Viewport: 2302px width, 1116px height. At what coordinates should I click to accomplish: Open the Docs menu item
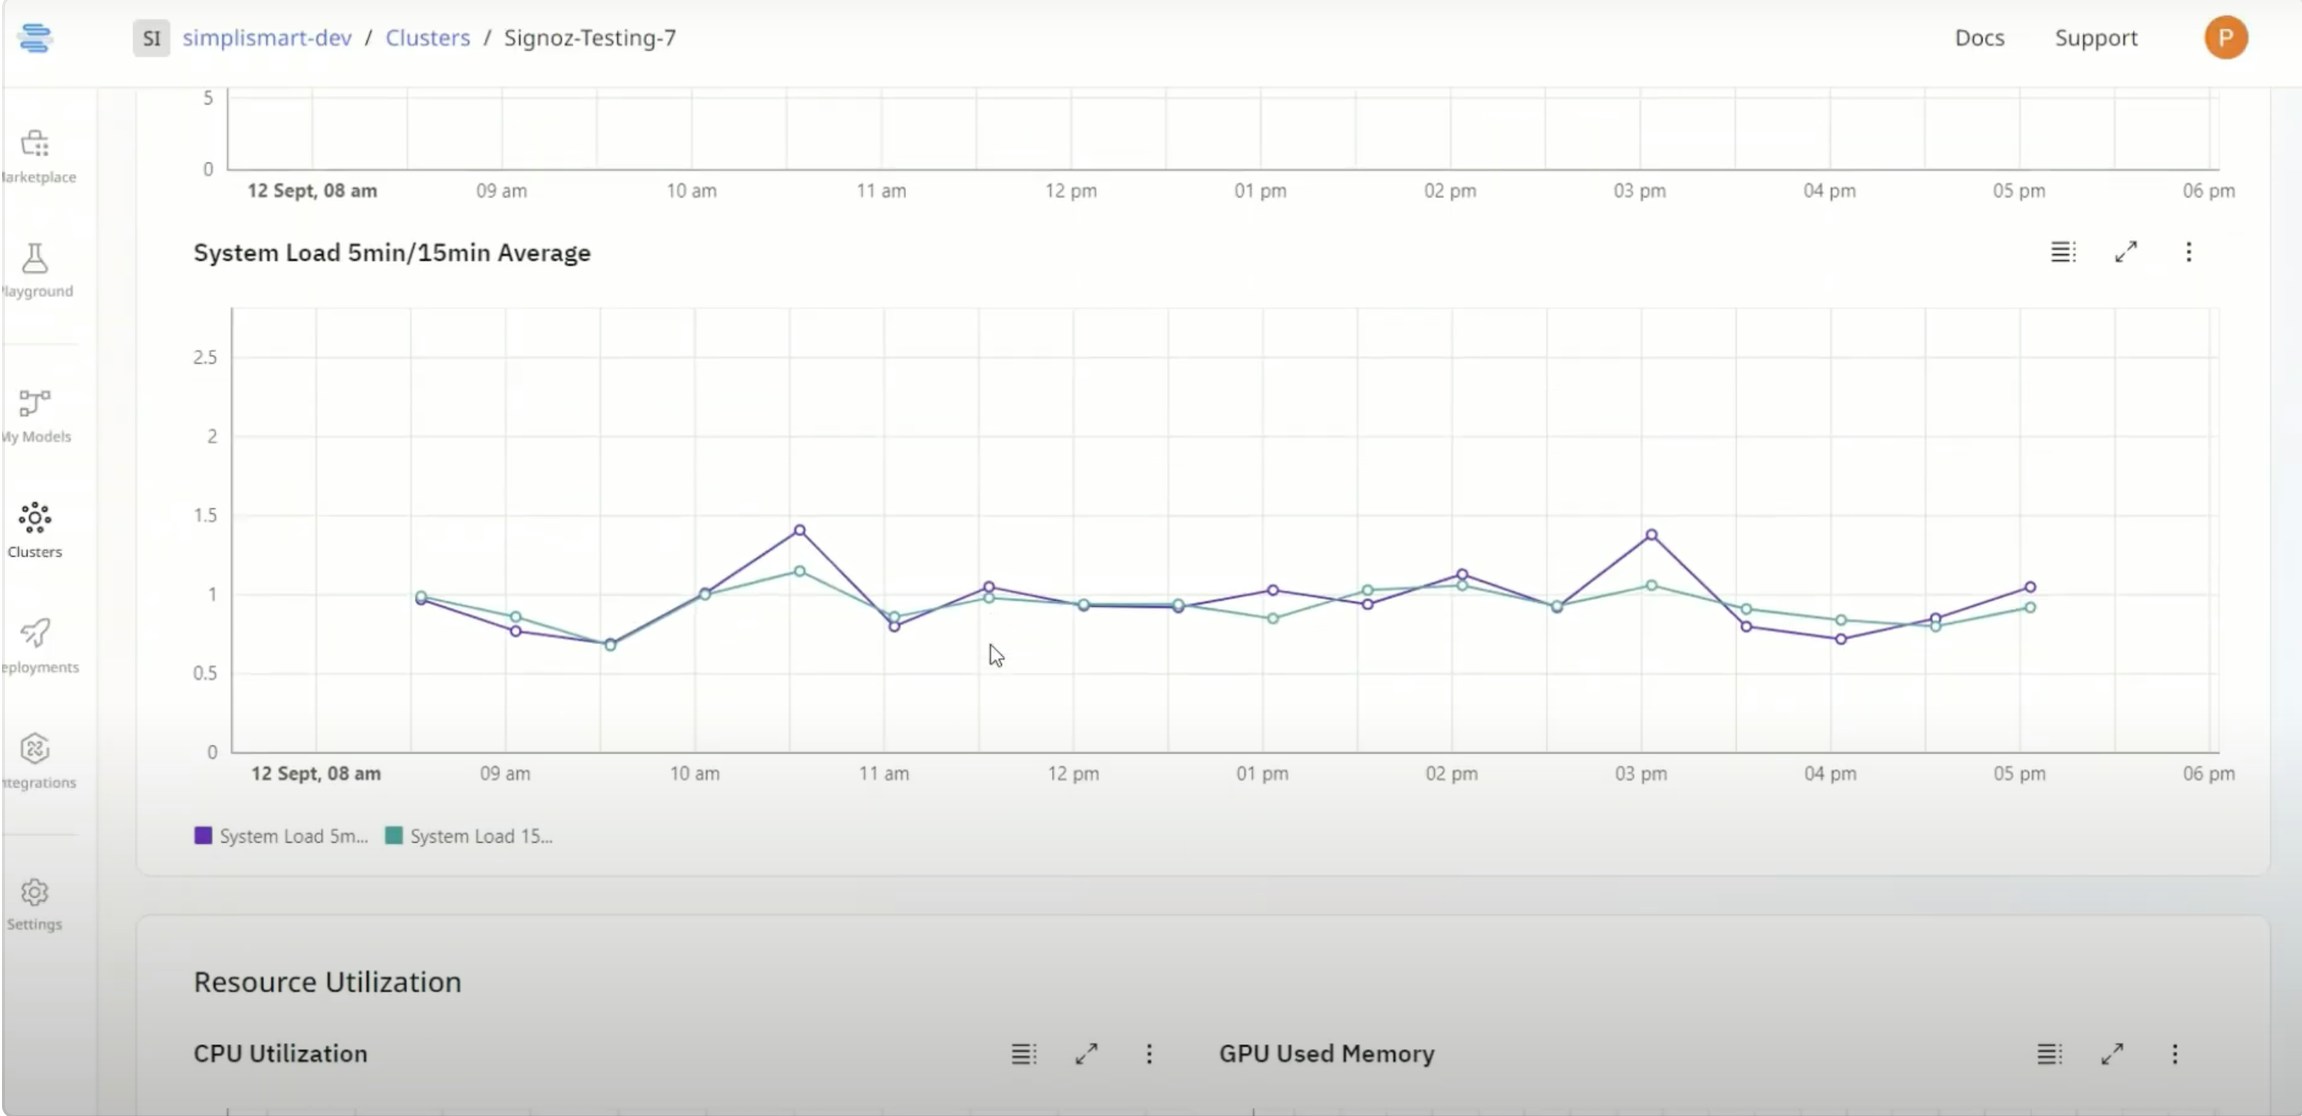point(1979,38)
